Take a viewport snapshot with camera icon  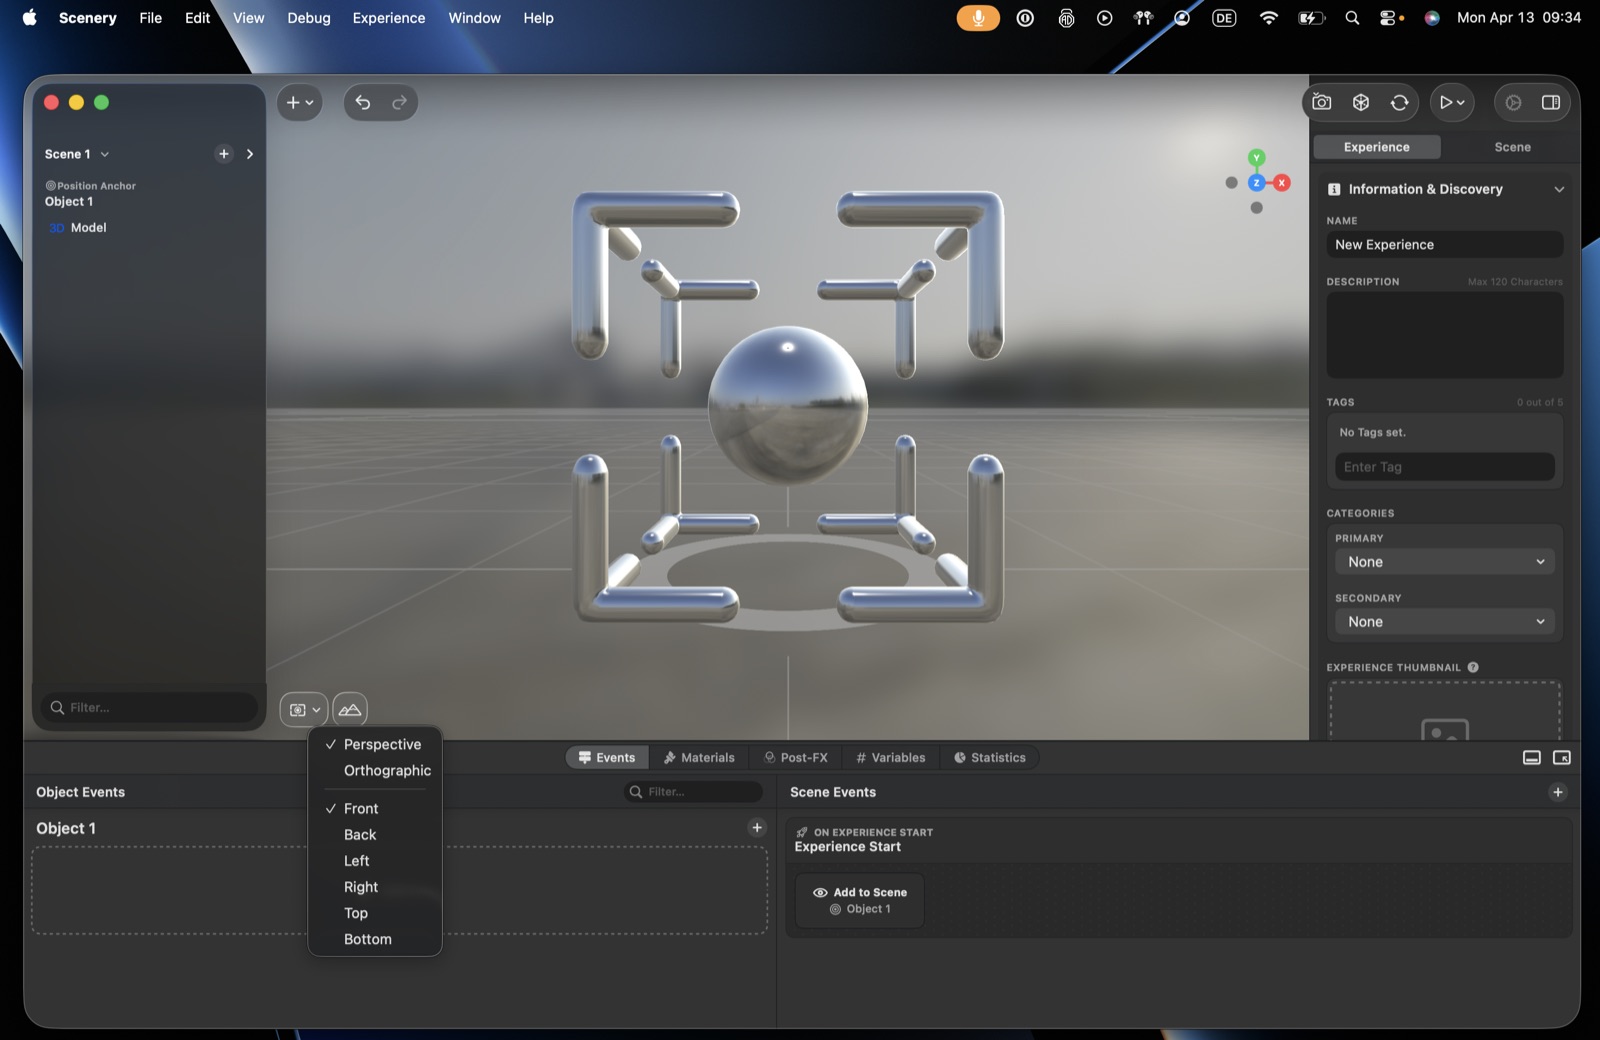click(x=1322, y=102)
